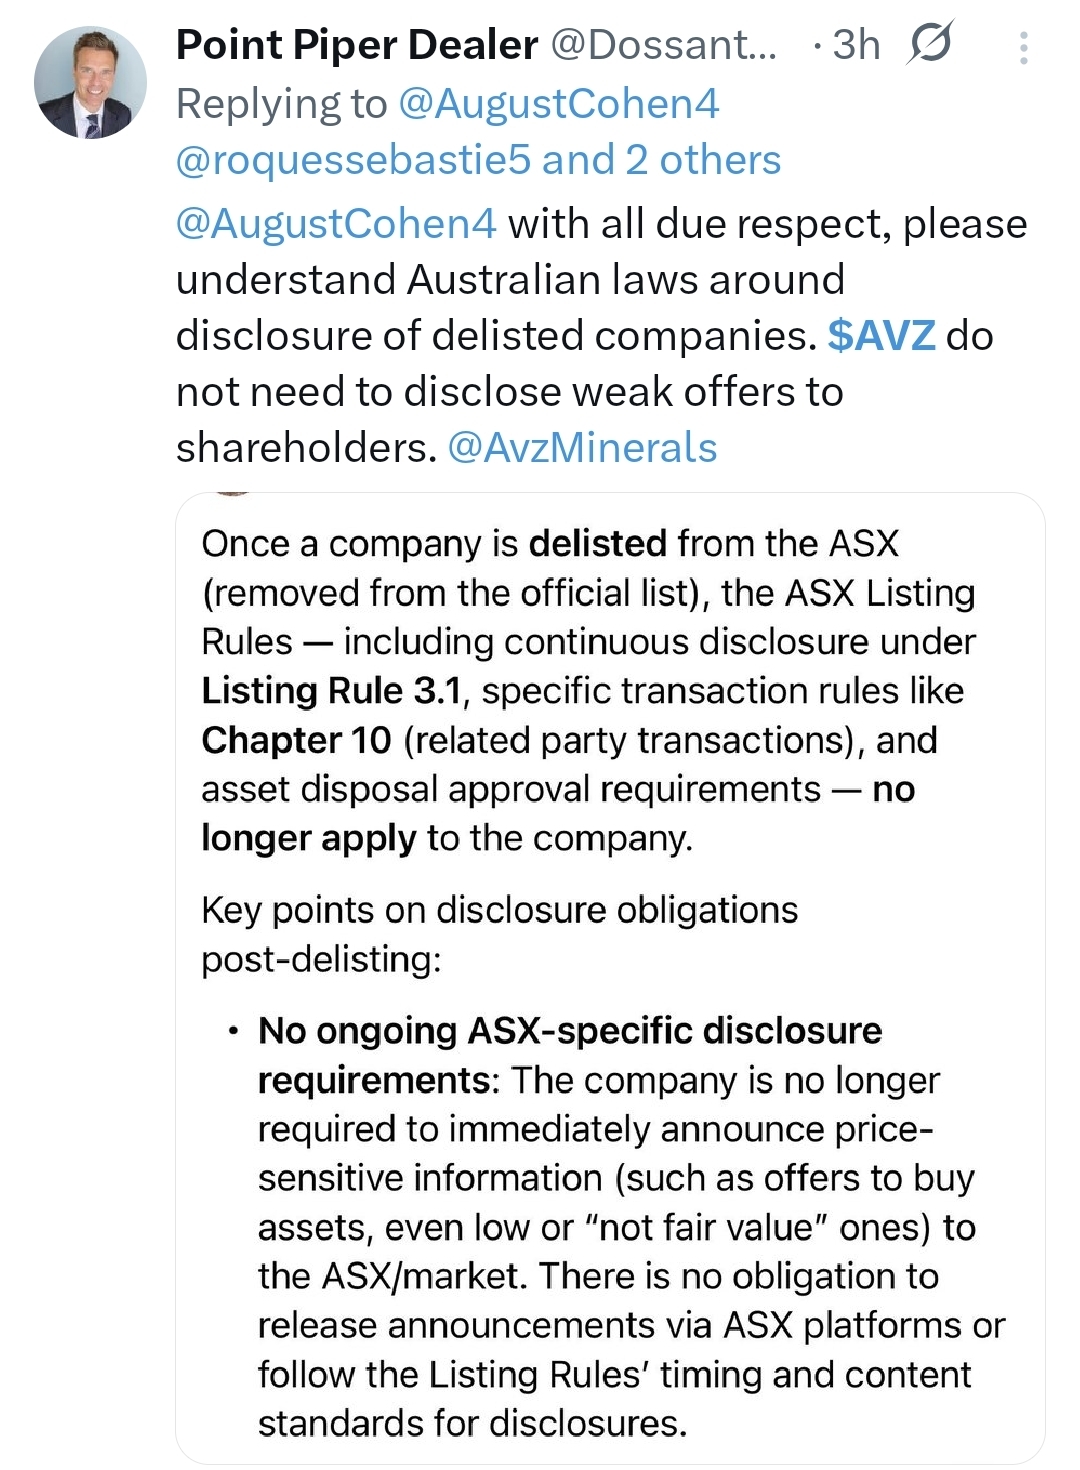
Task: Open the @AvzMinerals mention
Action: [x=582, y=448]
